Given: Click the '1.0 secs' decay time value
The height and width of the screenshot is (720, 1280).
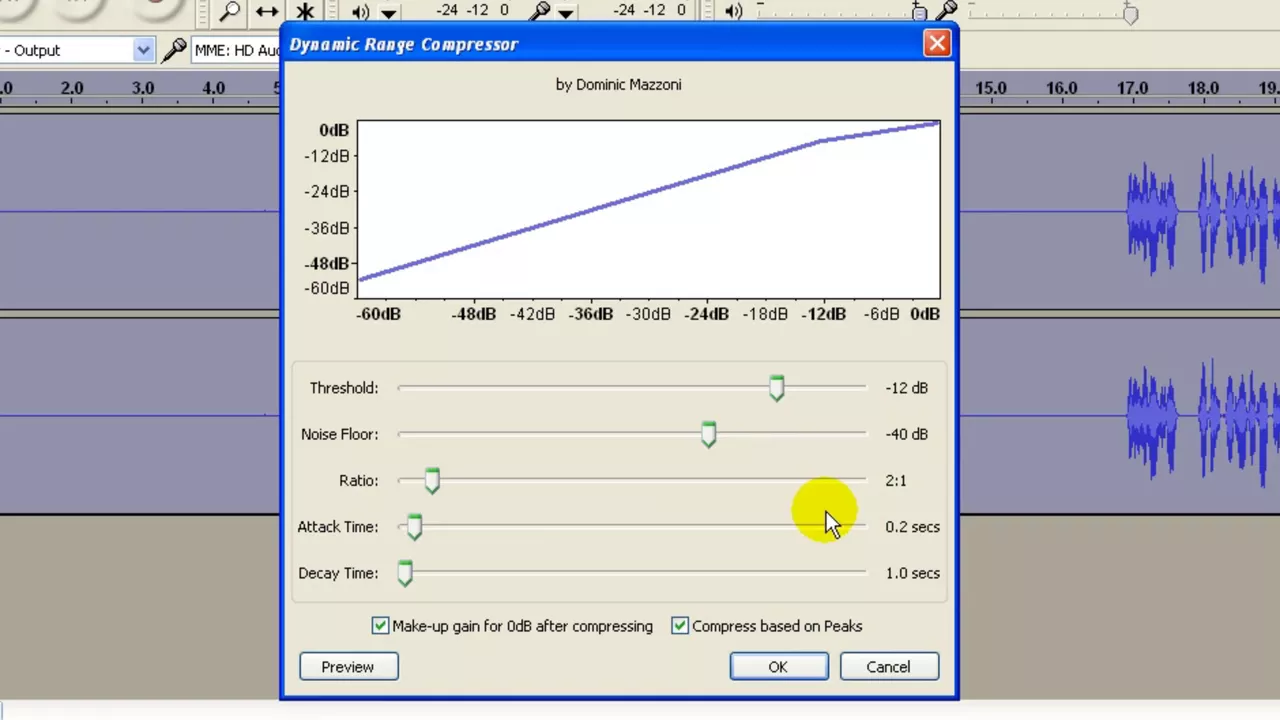Looking at the screenshot, I should pyautogui.click(x=912, y=573).
